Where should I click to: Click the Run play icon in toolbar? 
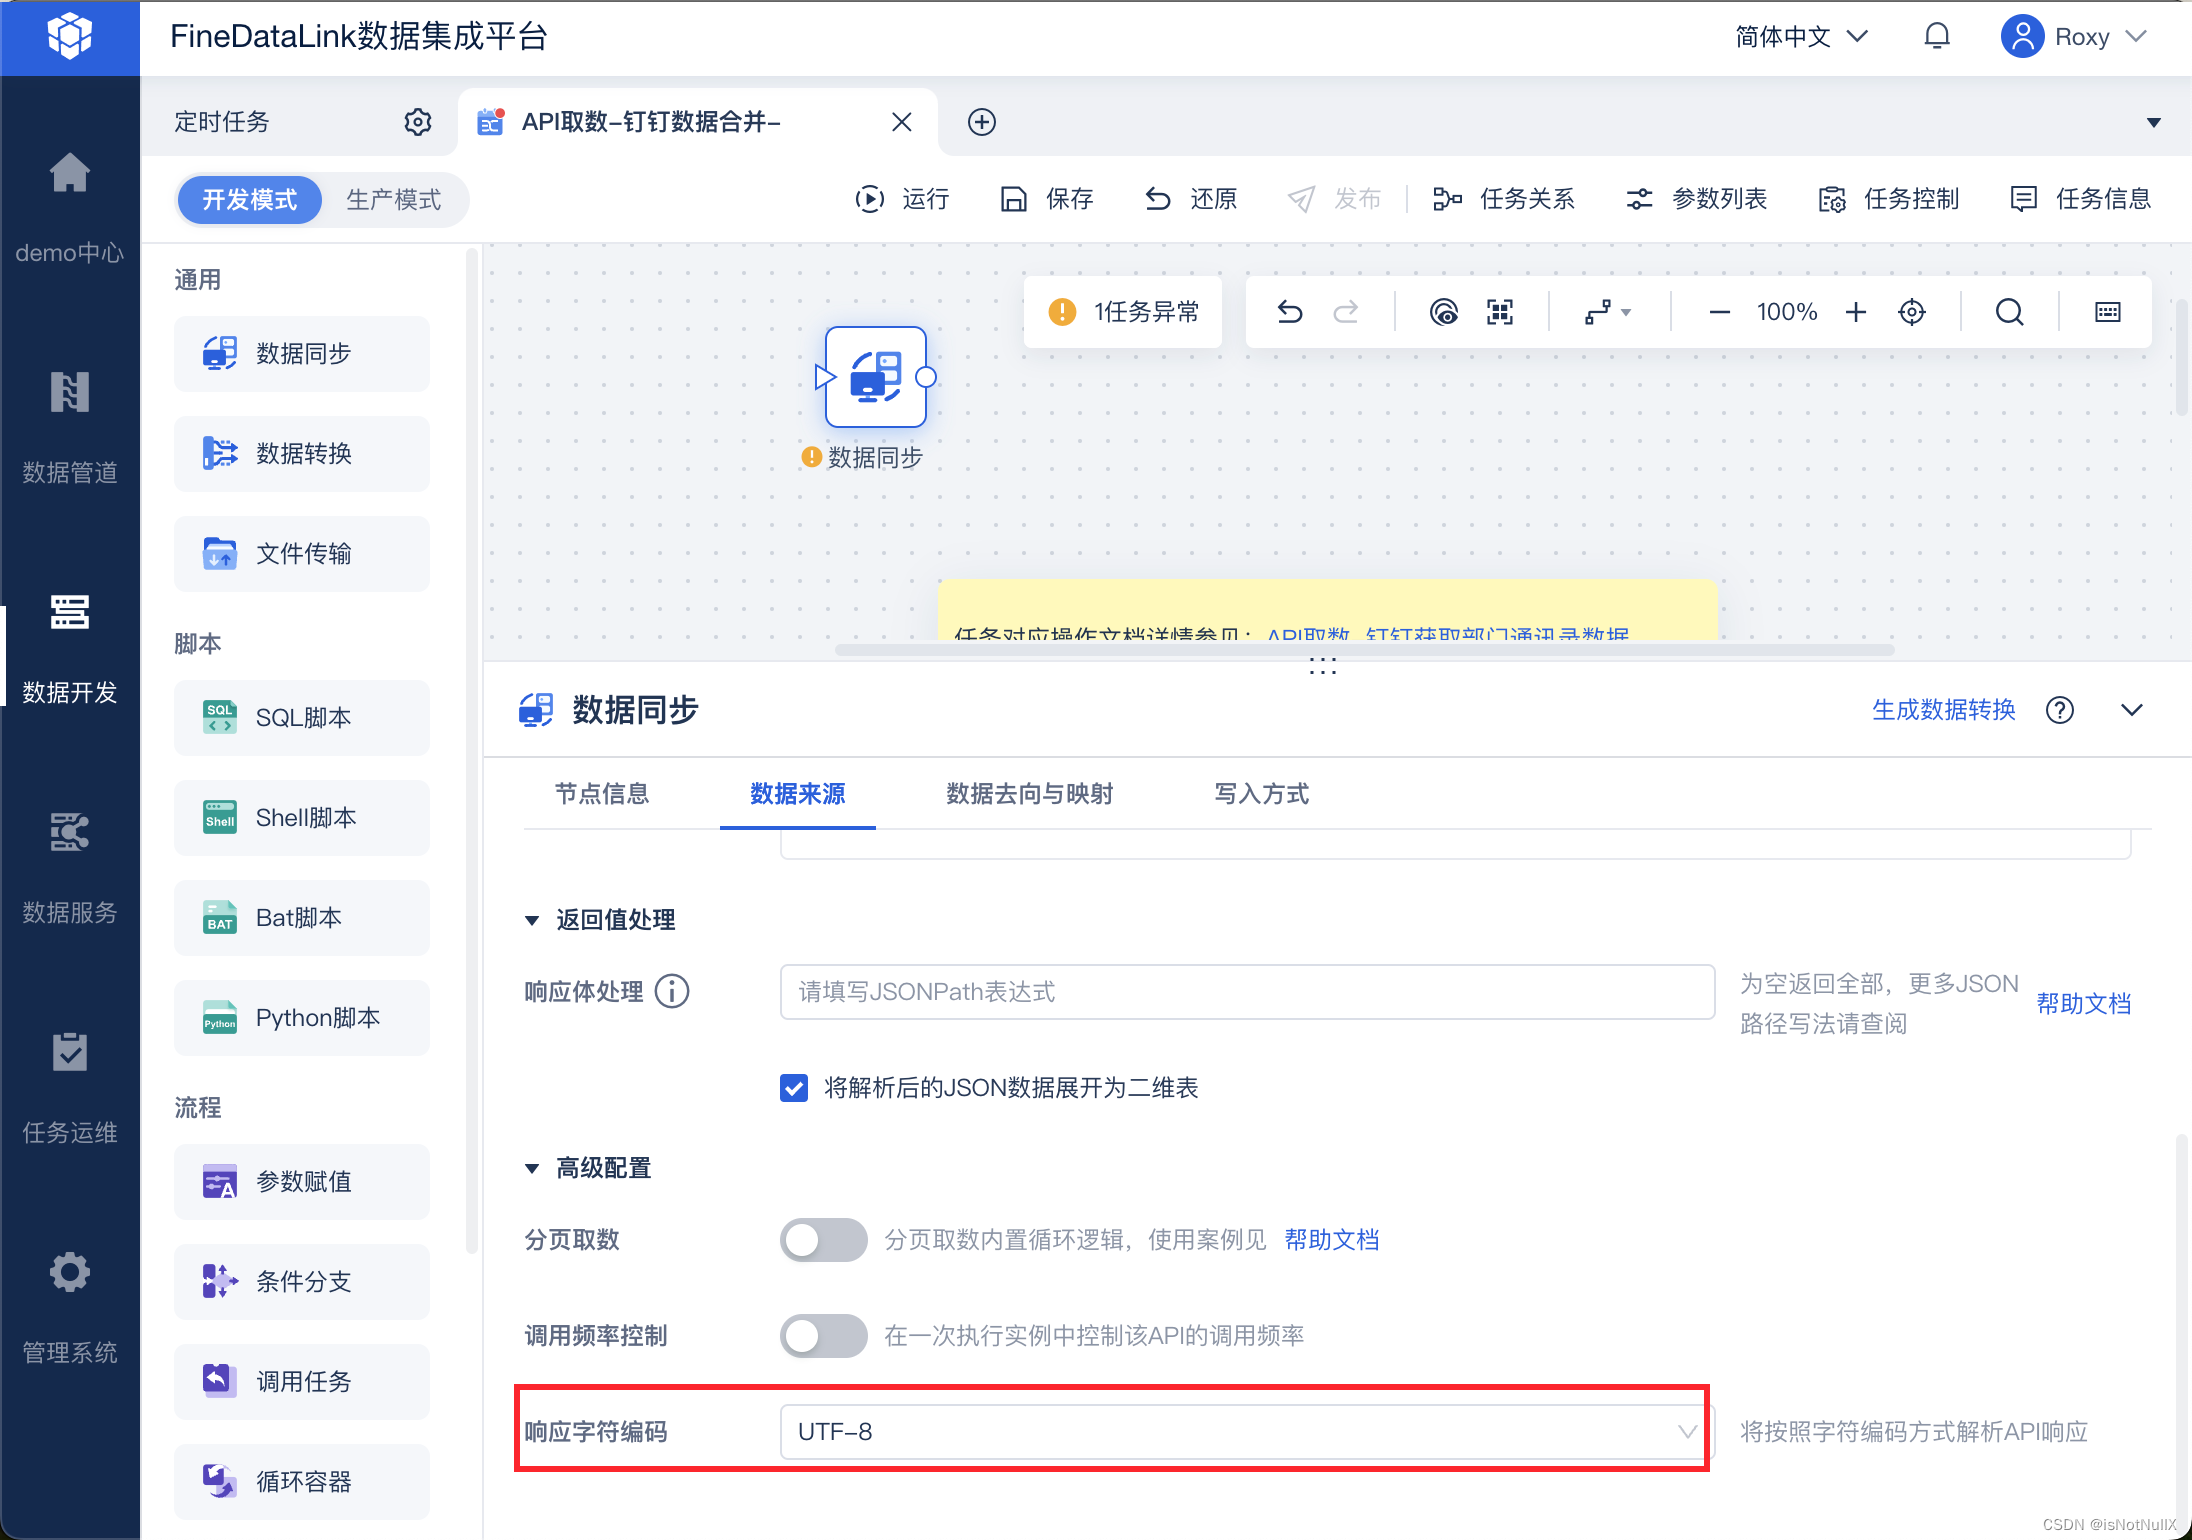(x=870, y=199)
